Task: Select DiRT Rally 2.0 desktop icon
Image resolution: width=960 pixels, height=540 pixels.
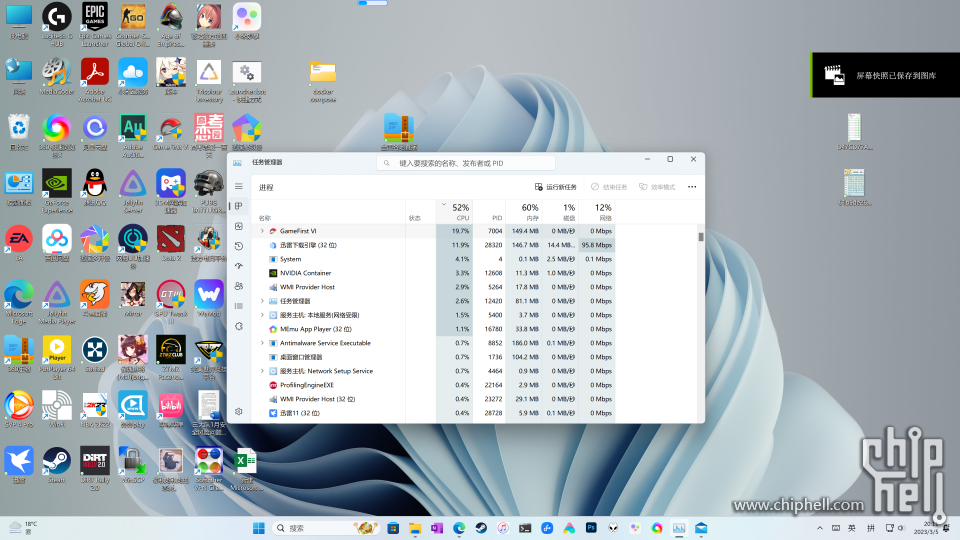Action: click(x=95, y=468)
